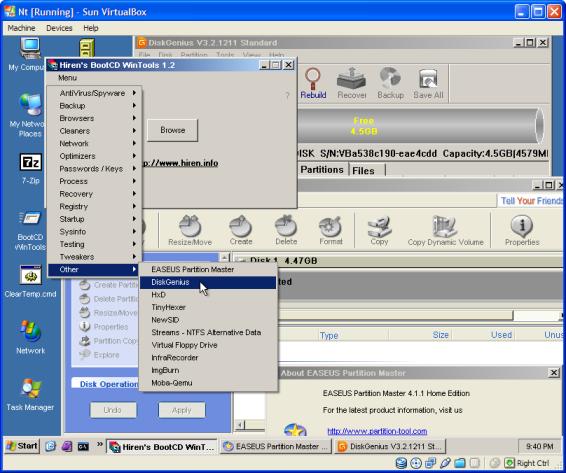Choose InfraRecorder from the Other submenu
Viewport: 566px width, 473px height.
coord(208,358)
